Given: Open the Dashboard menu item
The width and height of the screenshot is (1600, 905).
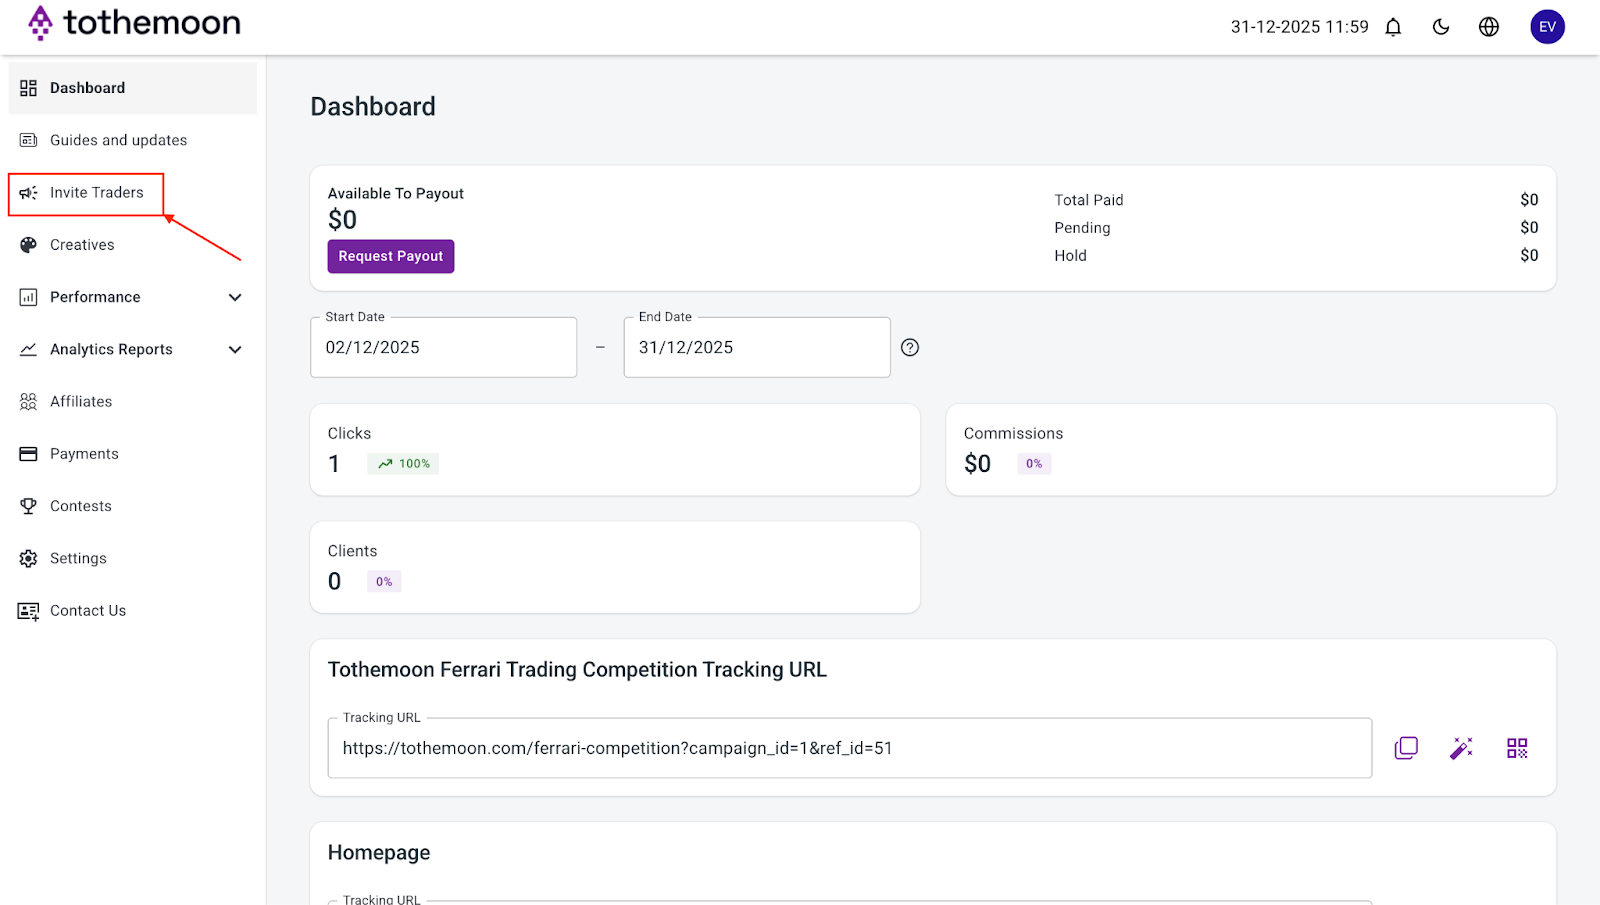Looking at the screenshot, I should (x=133, y=88).
